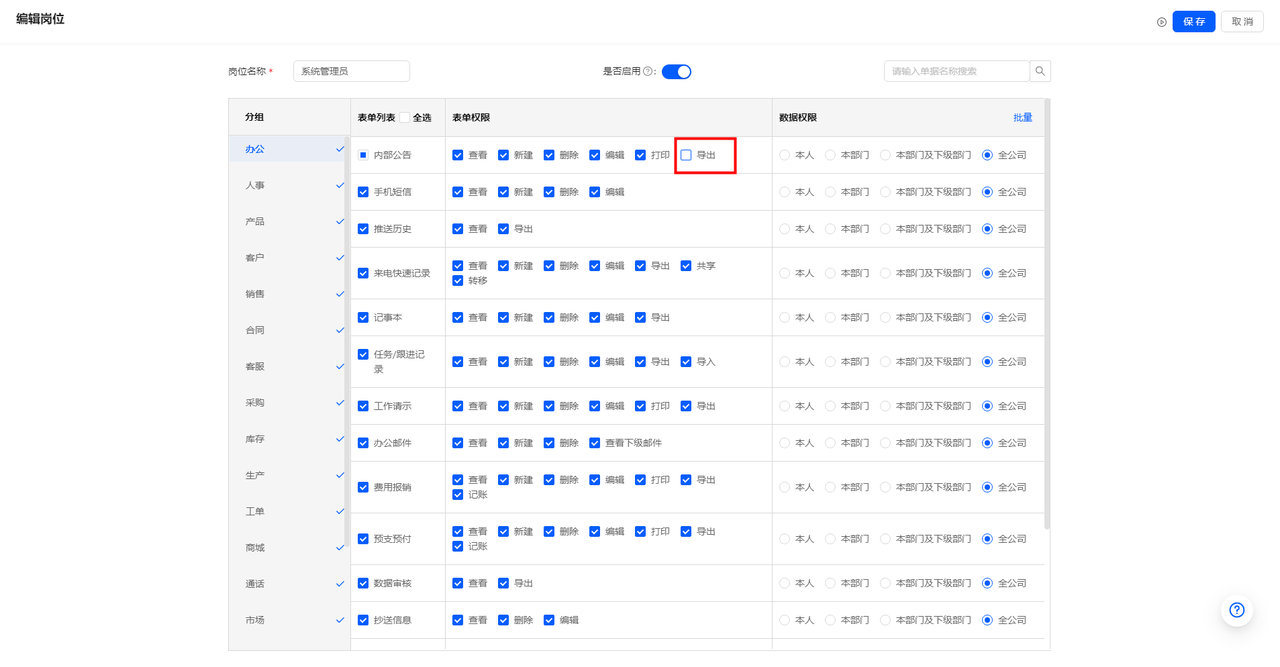Toggle the 是否启用 switch
Screen dimensions: 1280x667
pos(677,71)
